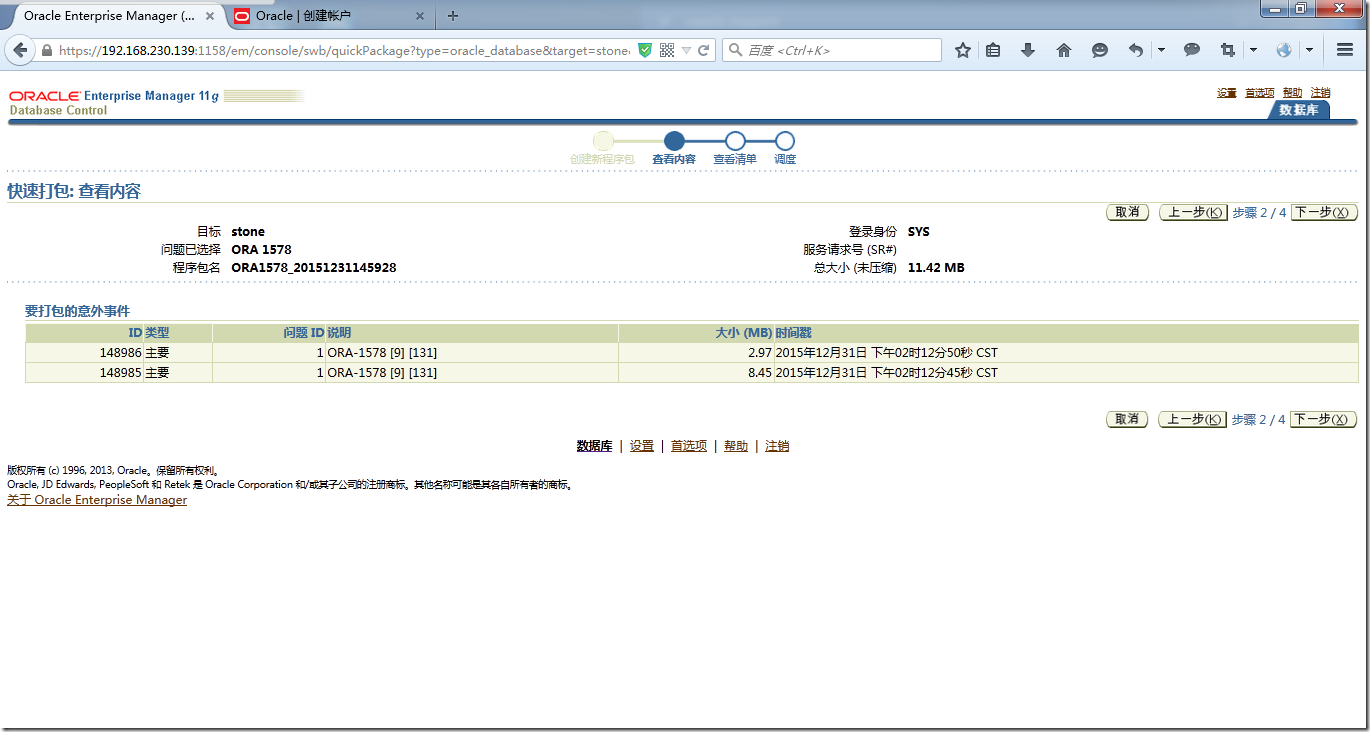Click the top 上一步(K) button
1370x732 pixels.
coord(1193,212)
